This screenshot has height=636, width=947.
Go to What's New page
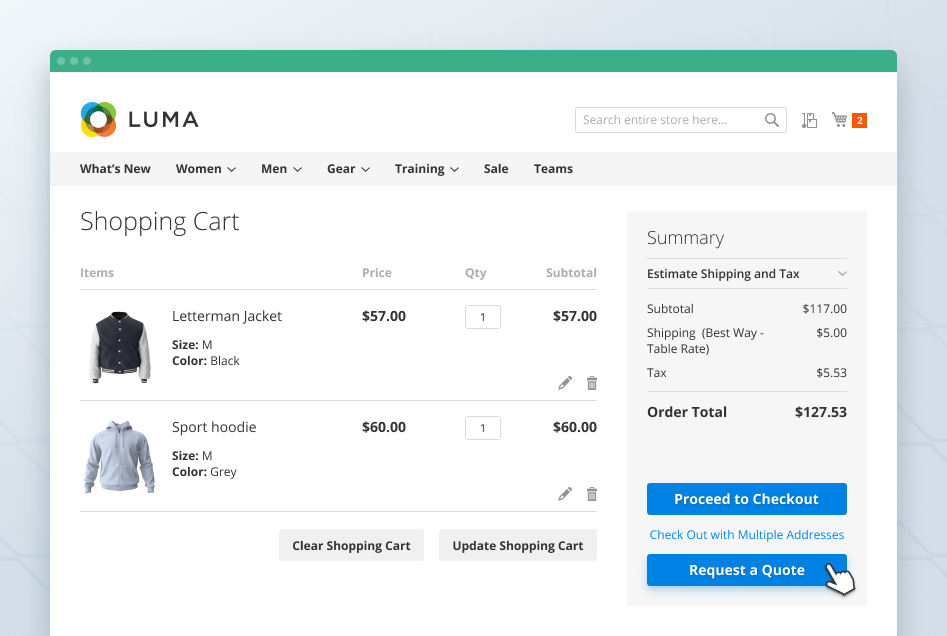pyautogui.click(x=115, y=169)
